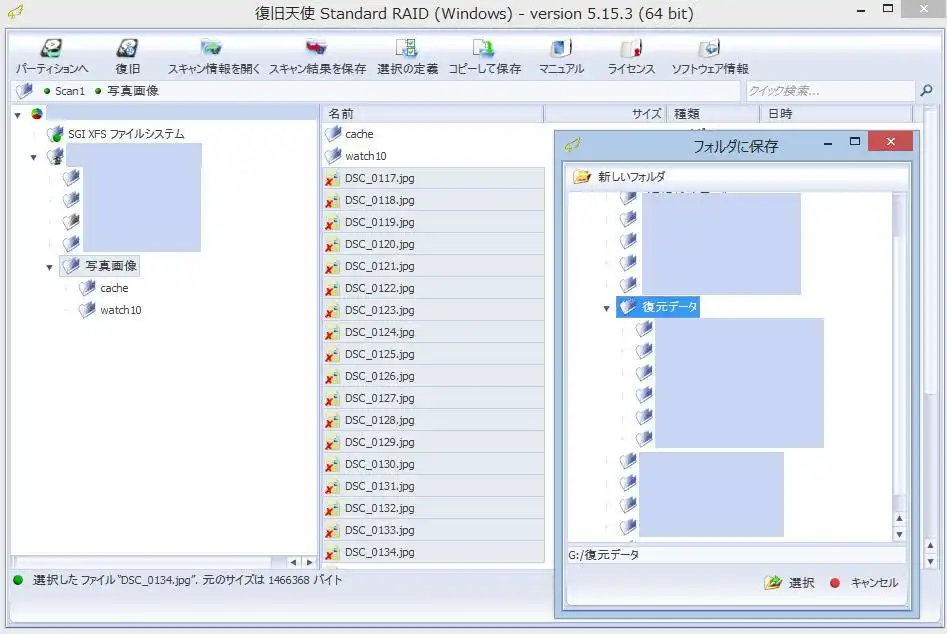
Task: Collapse the 復元データ folder in dialog
Action: [606, 309]
